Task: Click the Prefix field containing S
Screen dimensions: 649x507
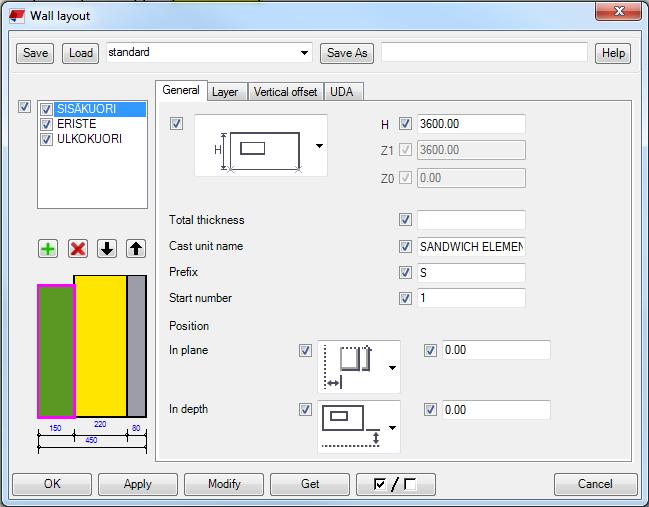Action: coord(471,273)
